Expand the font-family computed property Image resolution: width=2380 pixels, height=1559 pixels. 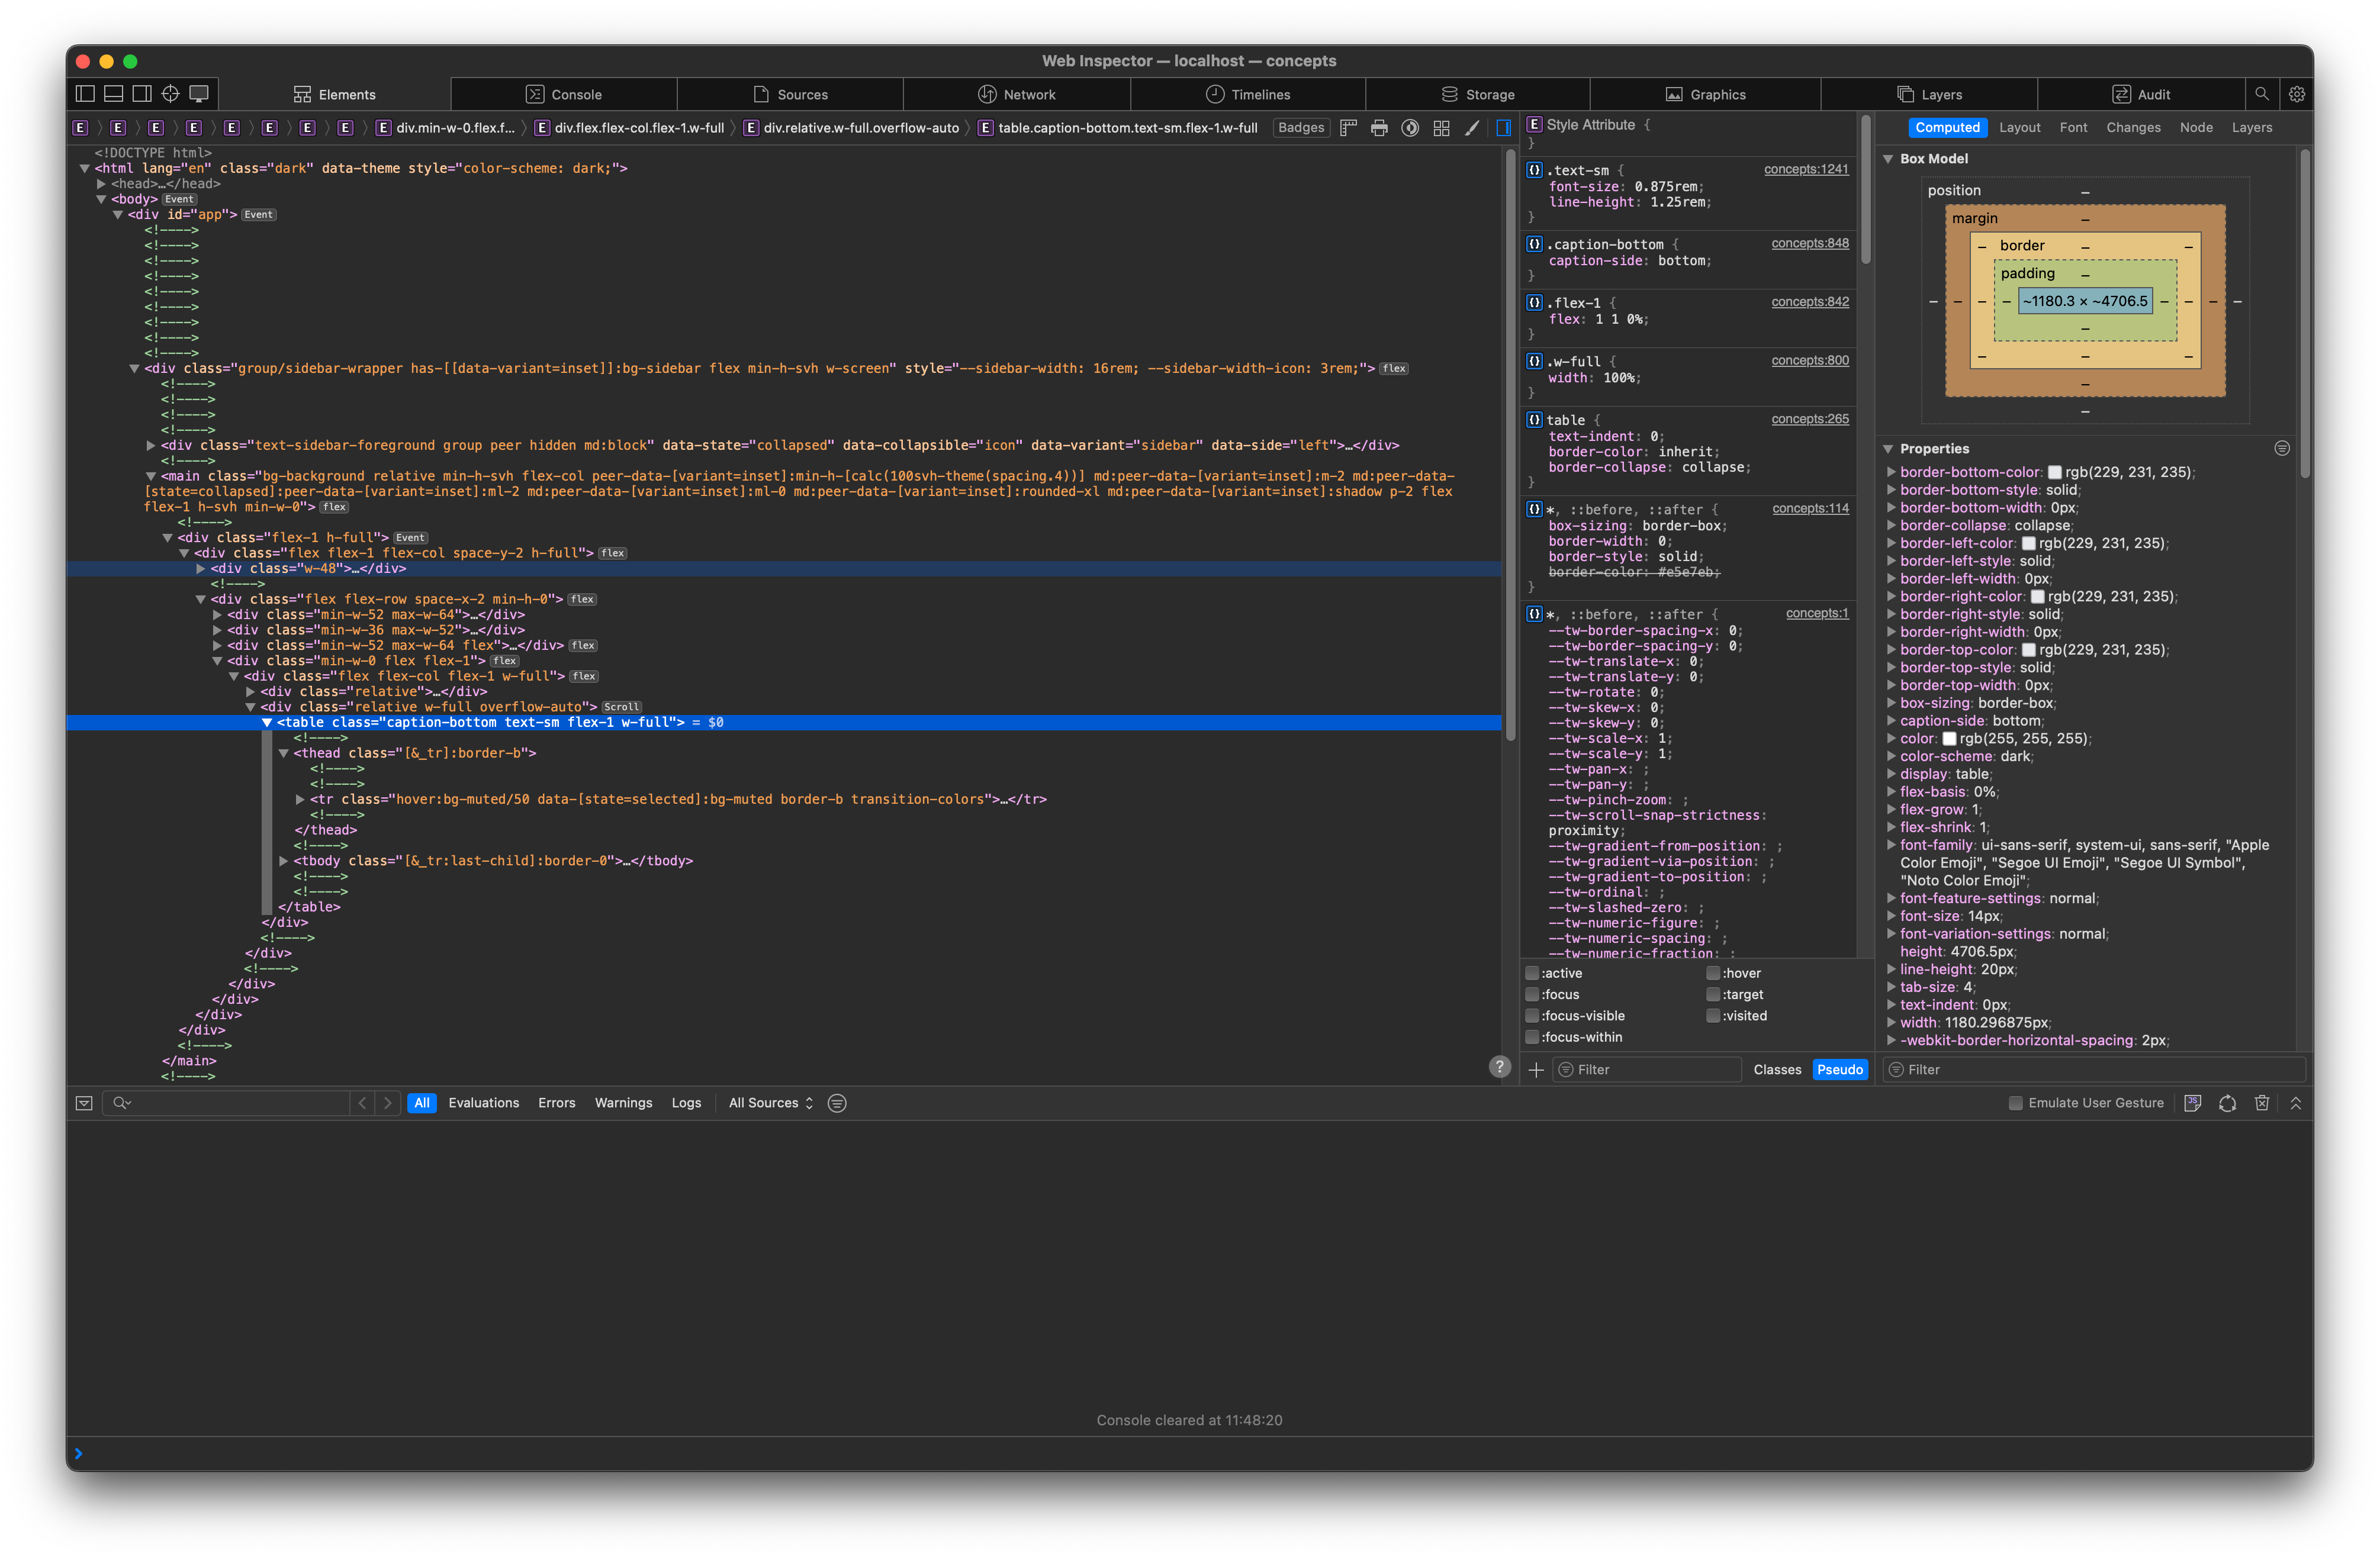1891,845
